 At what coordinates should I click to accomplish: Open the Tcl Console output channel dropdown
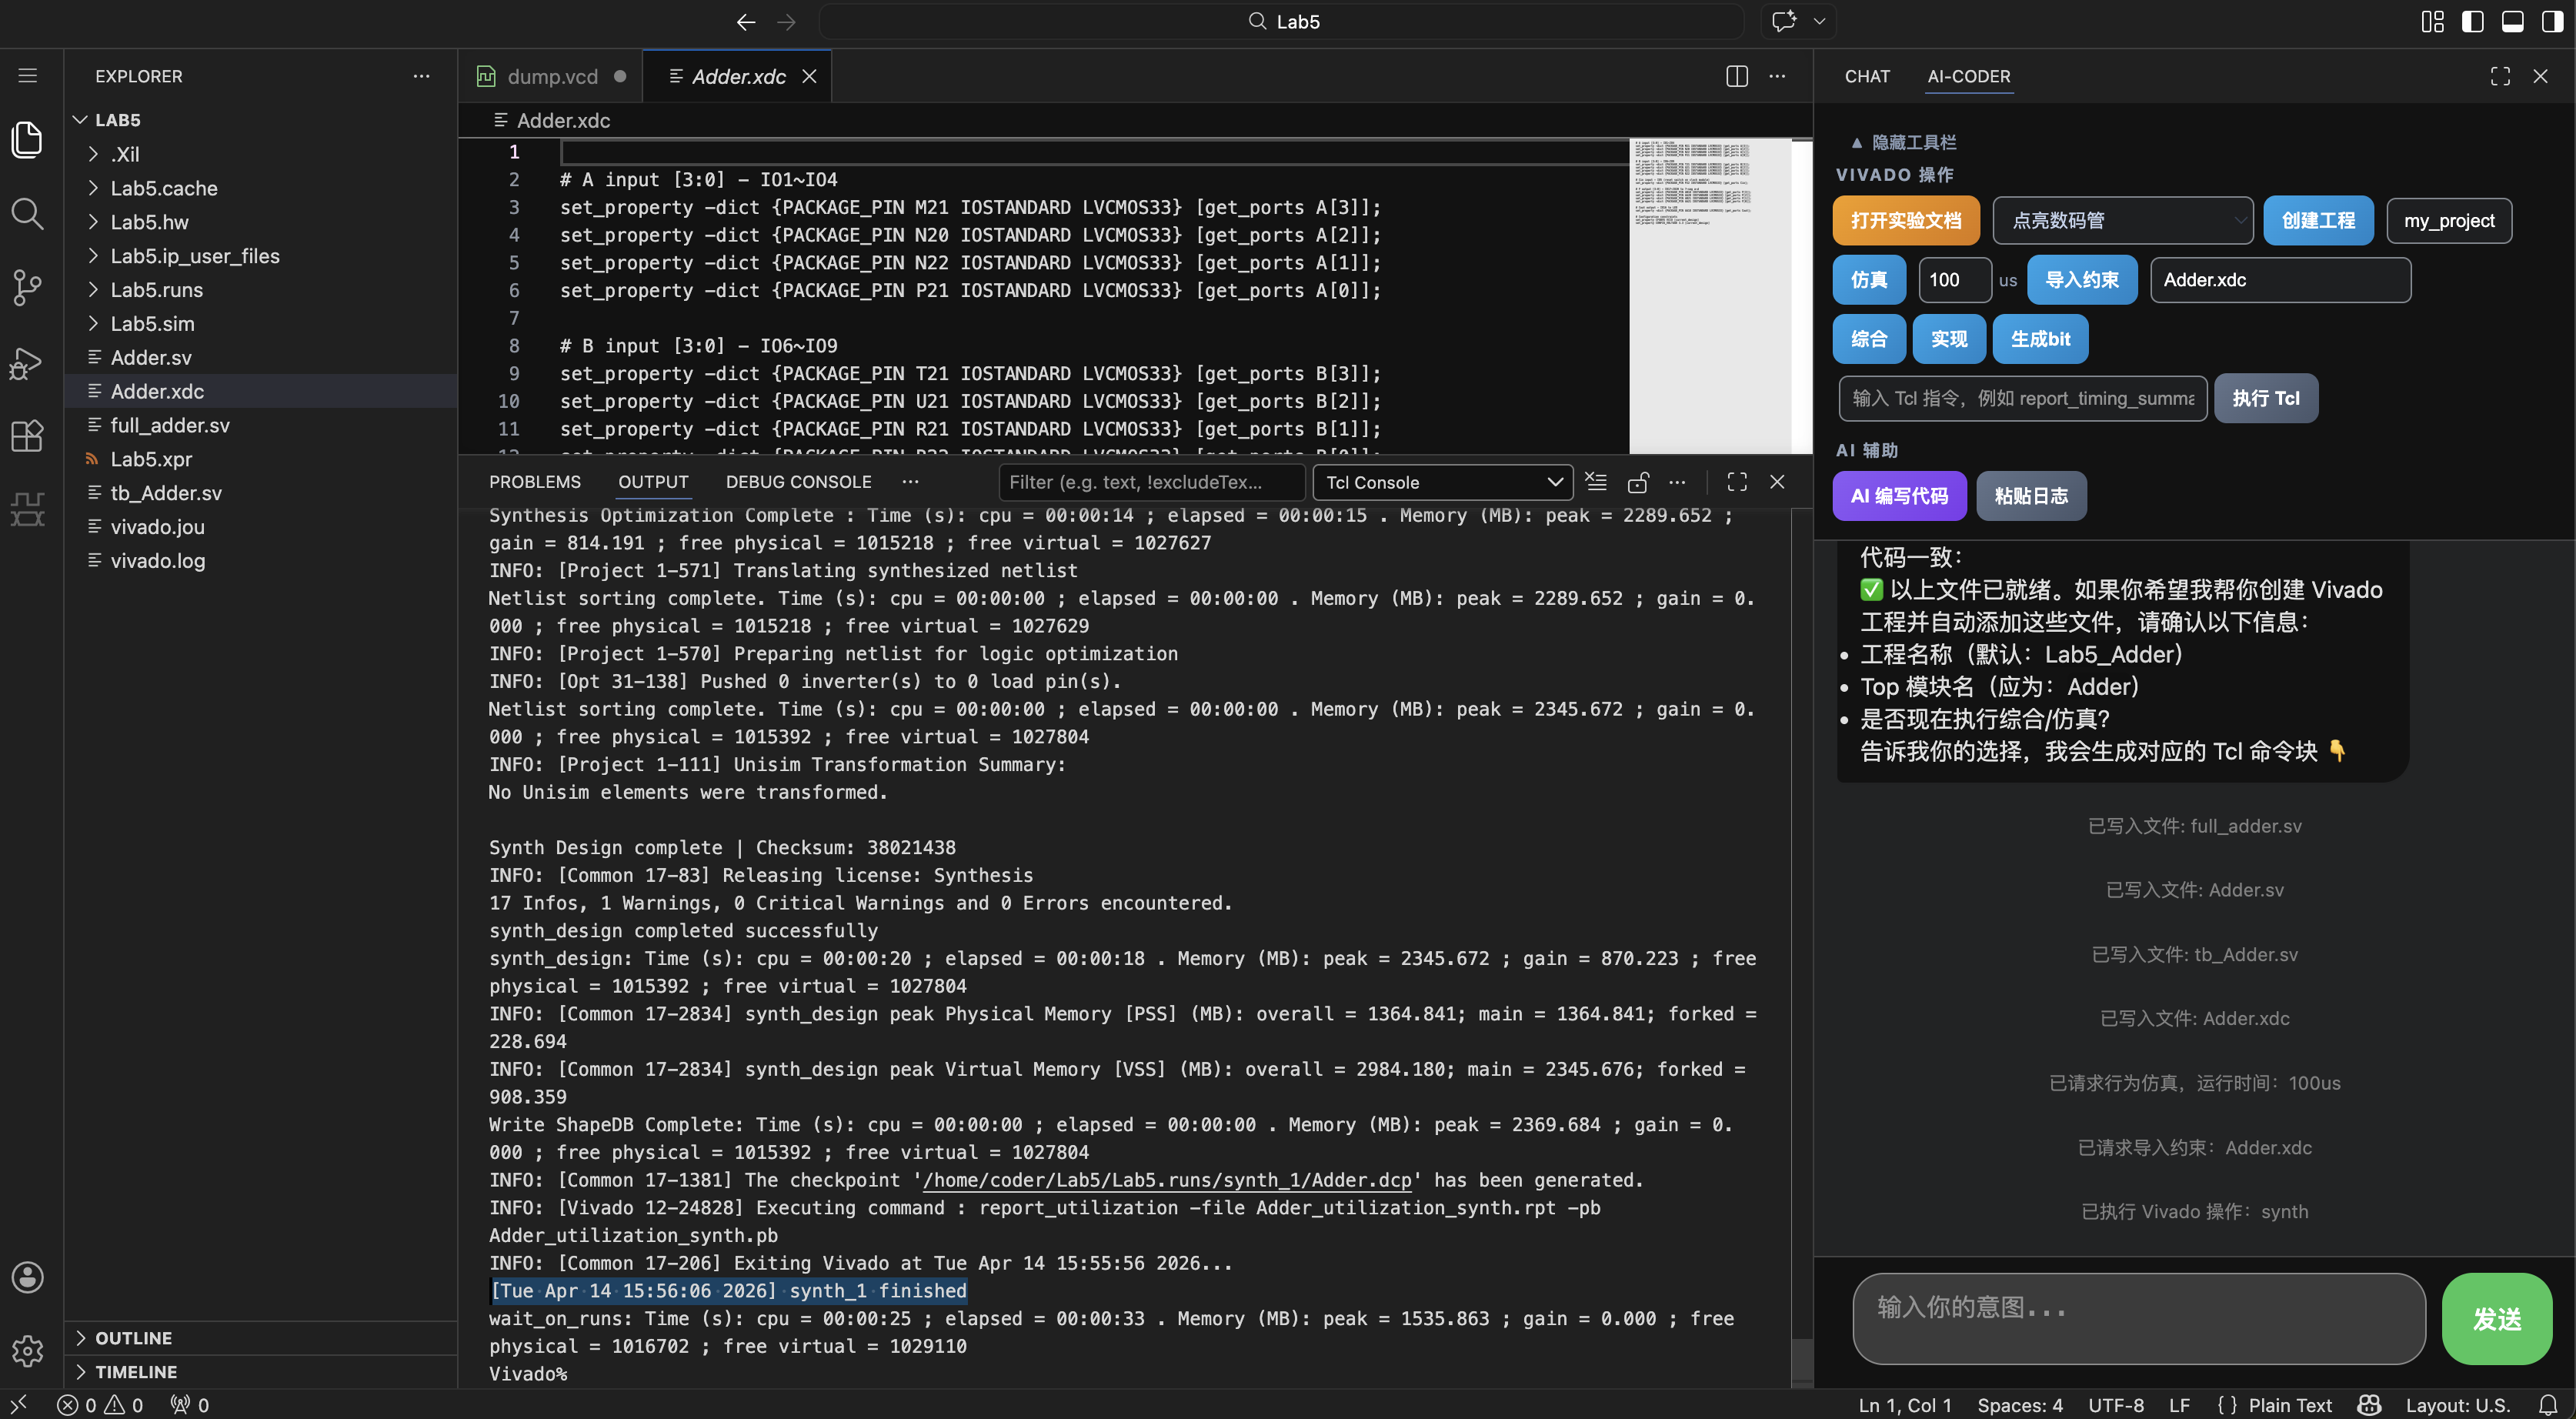coord(1442,482)
